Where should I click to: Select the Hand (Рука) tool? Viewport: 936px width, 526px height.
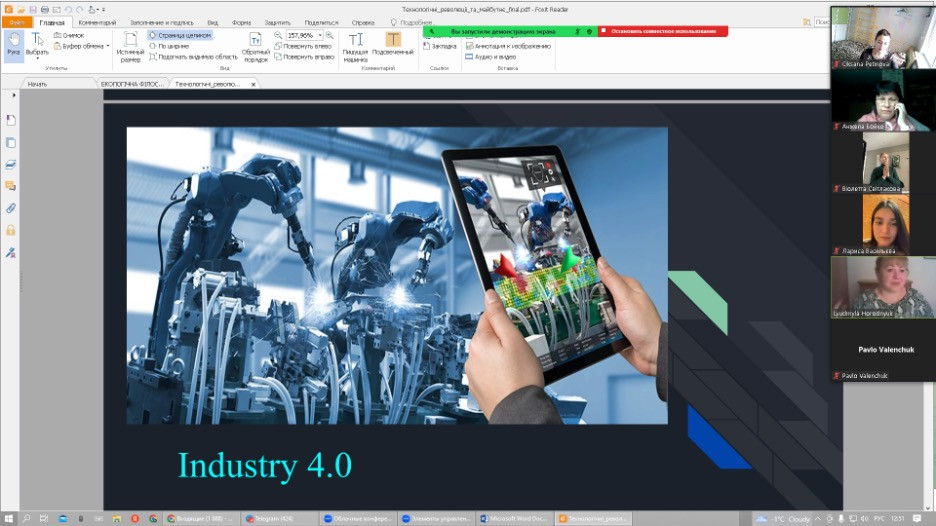pyautogui.click(x=13, y=44)
